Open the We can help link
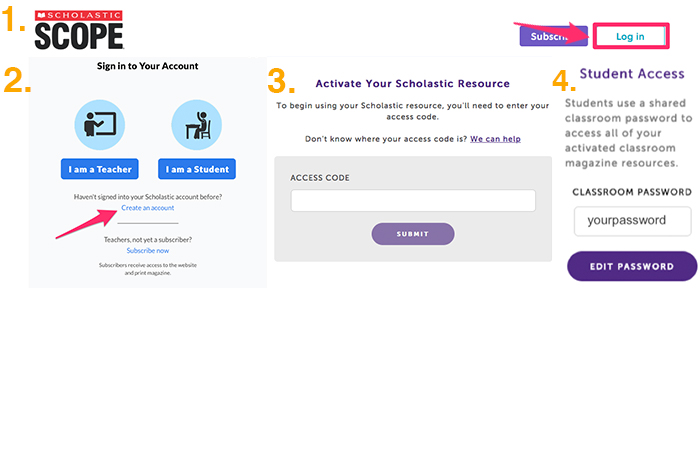This screenshot has width=700, height=452. pos(496,139)
